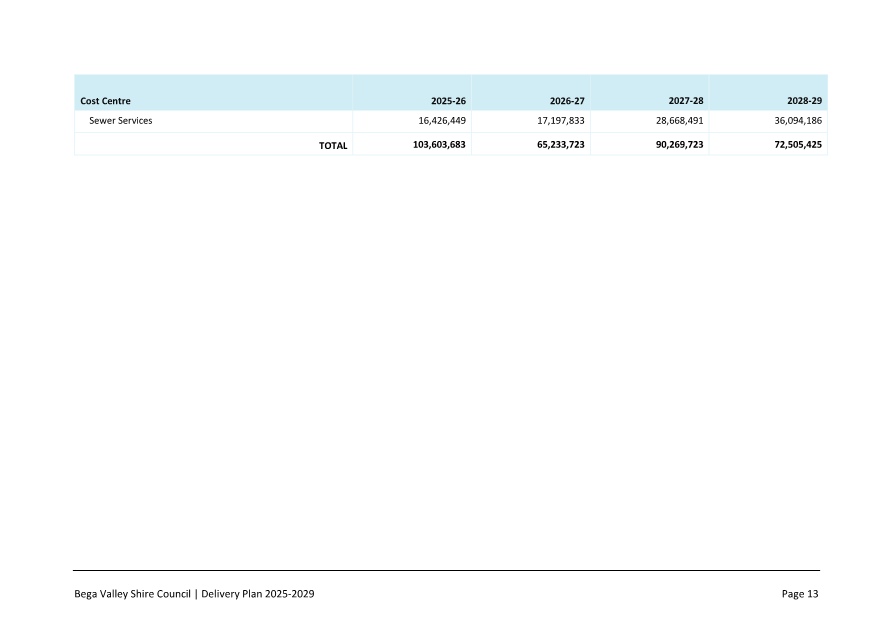Click the 2028-29 column header
The width and height of the screenshot is (876, 620).
[803, 101]
